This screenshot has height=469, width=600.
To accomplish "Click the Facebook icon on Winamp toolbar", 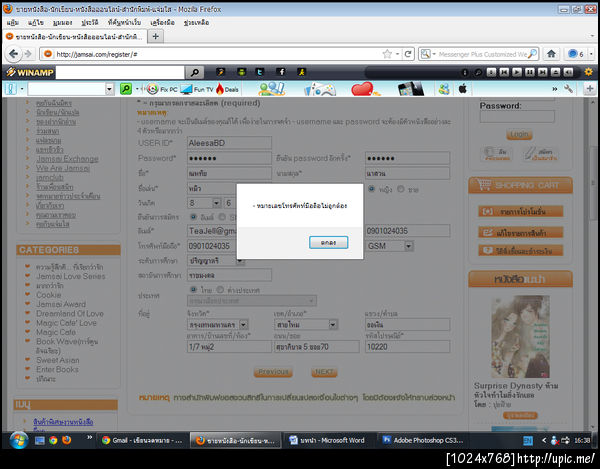I will (x=281, y=72).
